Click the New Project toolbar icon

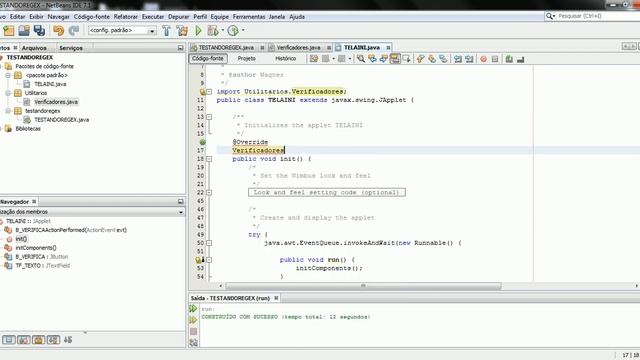[9, 31]
